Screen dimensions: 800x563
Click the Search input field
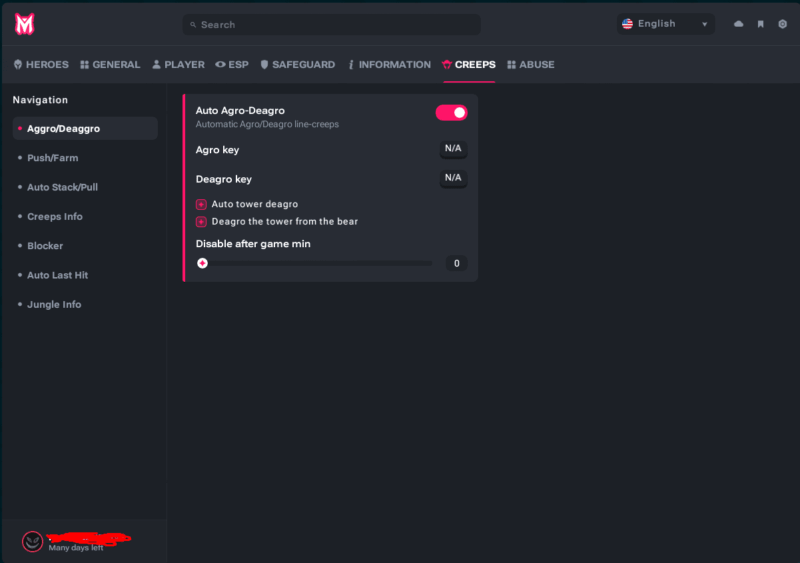click(x=332, y=25)
